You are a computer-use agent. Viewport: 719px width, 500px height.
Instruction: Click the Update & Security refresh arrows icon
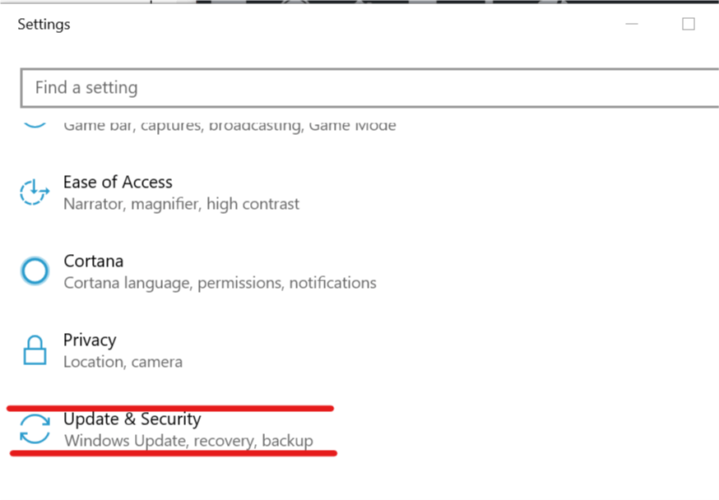[x=35, y=429]
